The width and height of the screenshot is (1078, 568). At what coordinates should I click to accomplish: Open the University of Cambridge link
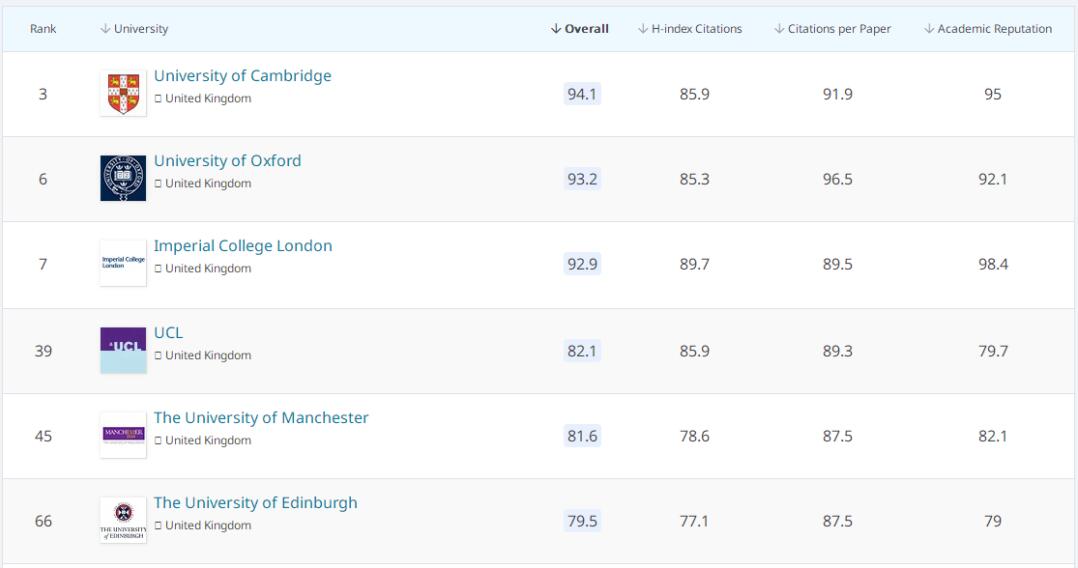[x=242, y=76]
